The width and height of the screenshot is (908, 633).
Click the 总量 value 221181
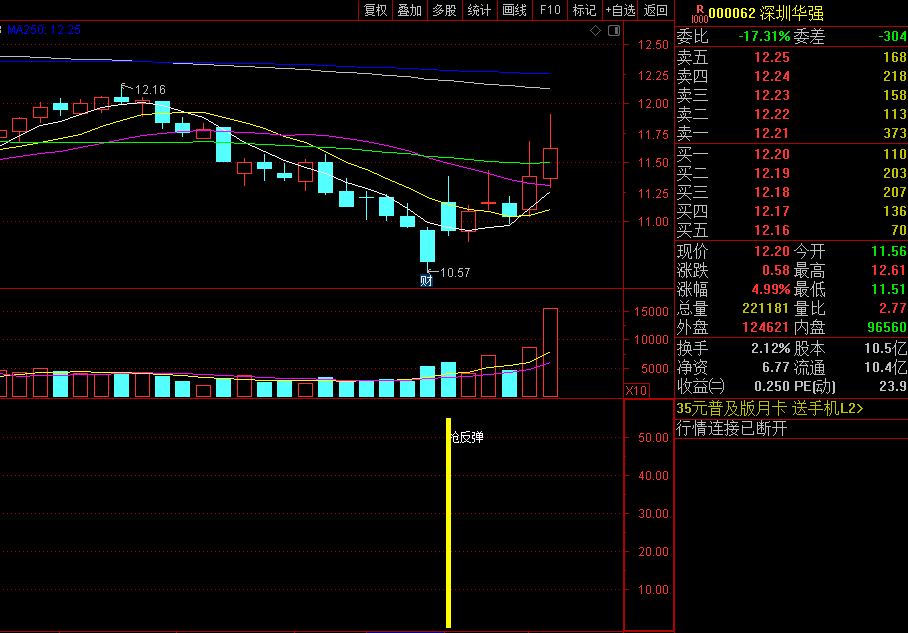coord(765,308)
